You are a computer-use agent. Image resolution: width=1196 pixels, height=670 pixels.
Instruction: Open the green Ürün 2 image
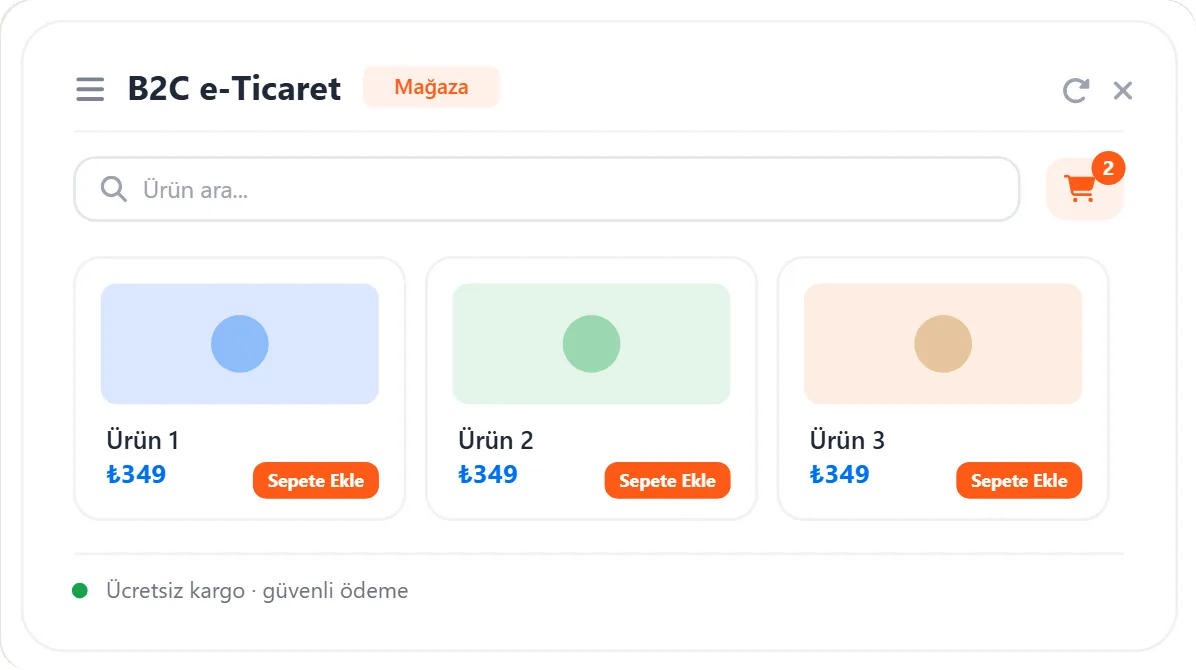click(x=591, y=344)
